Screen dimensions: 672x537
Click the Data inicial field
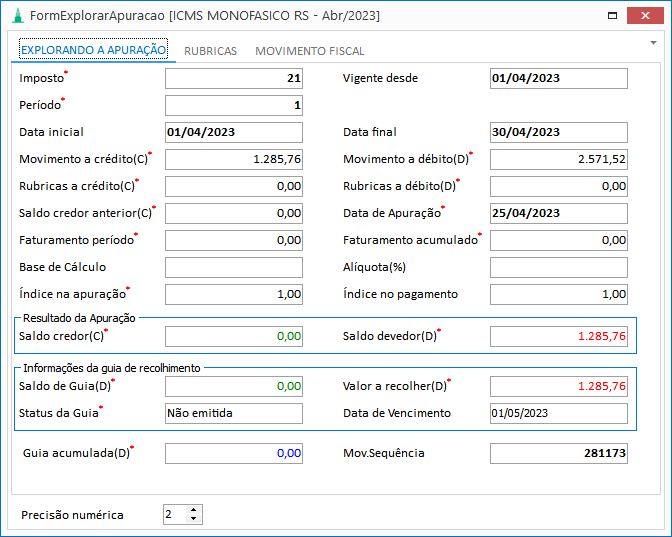pos(234,132)
